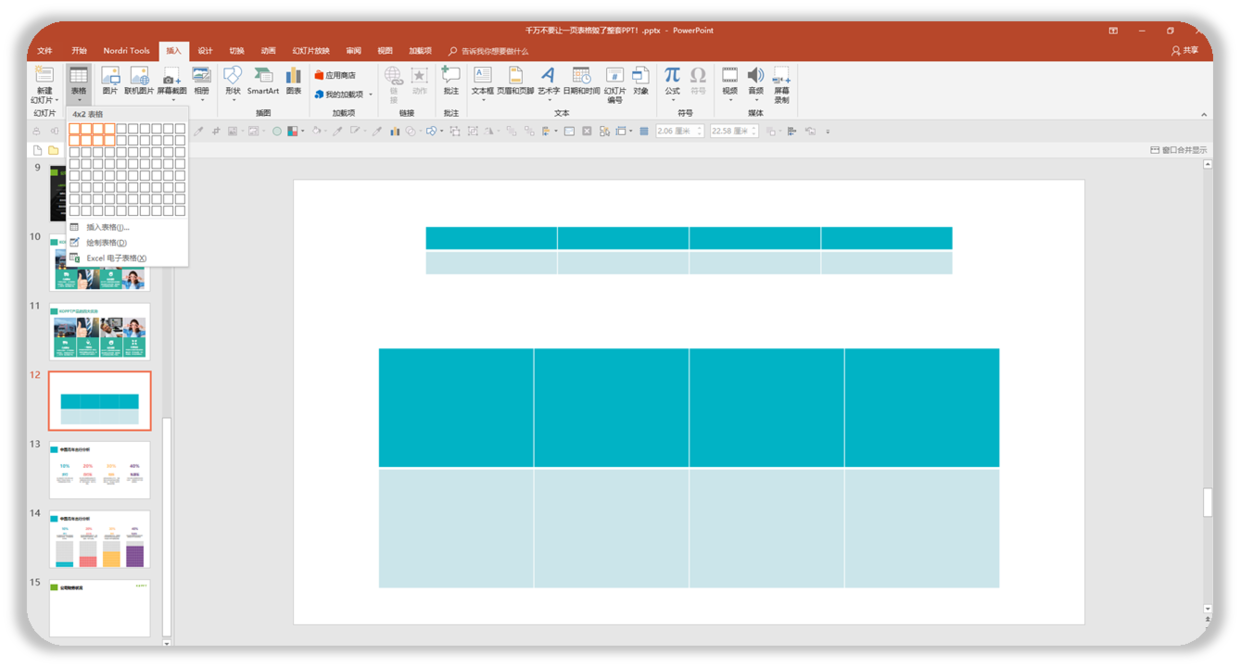Click 新建幻灯片 new slide icon

44,76
